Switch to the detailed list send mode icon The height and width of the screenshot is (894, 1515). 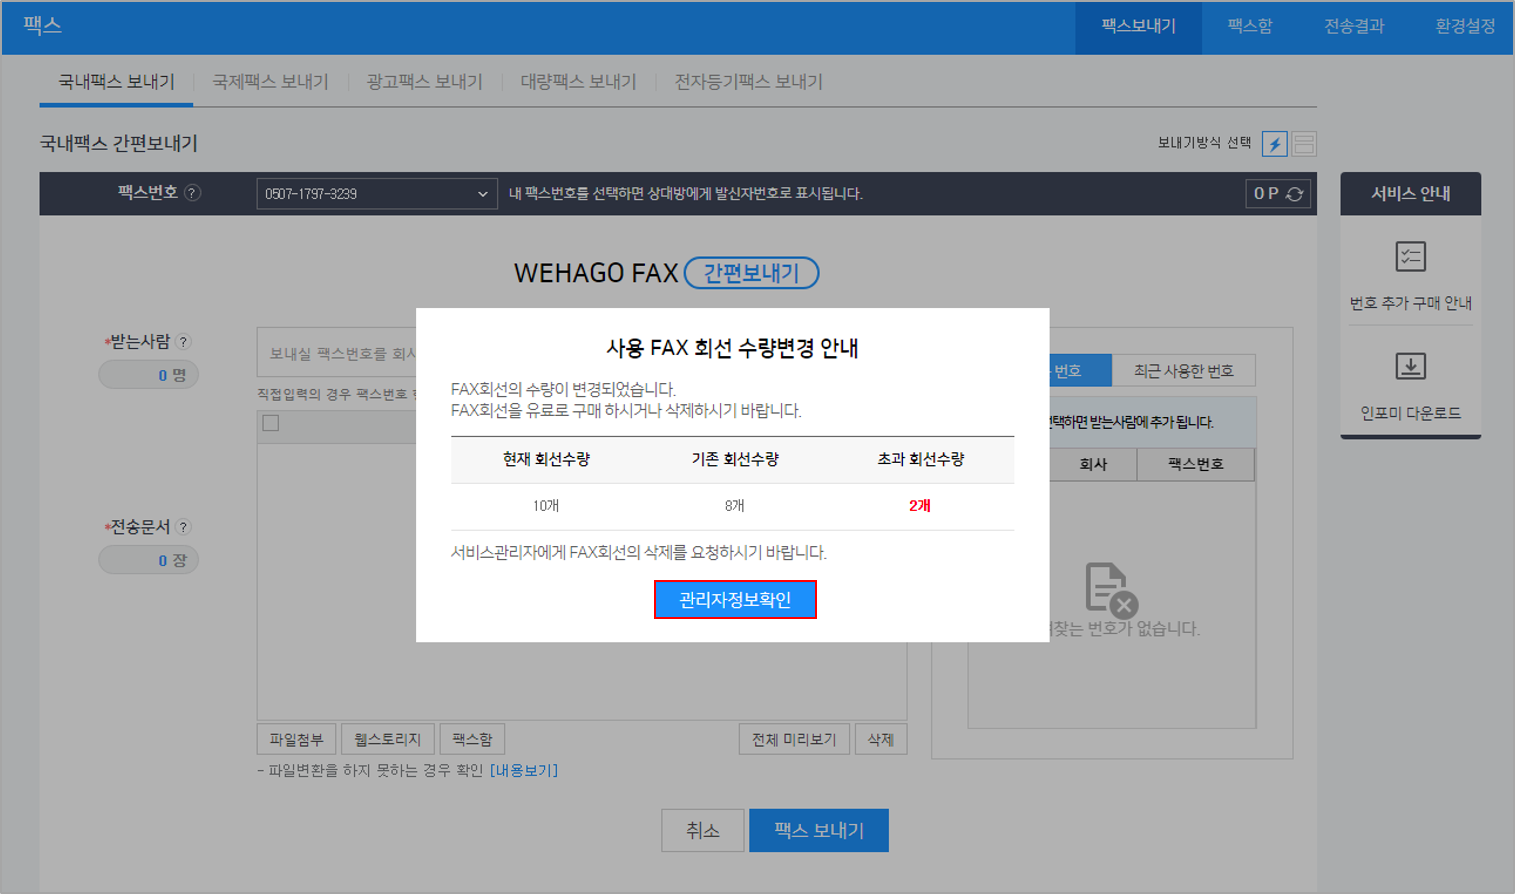[1304, 144]
